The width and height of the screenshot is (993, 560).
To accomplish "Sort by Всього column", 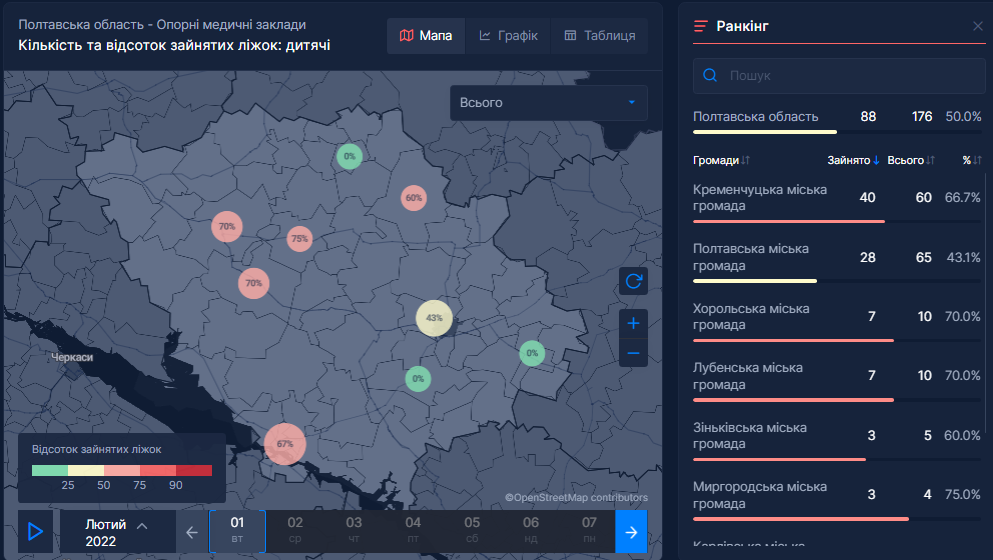I will (911, 160).
